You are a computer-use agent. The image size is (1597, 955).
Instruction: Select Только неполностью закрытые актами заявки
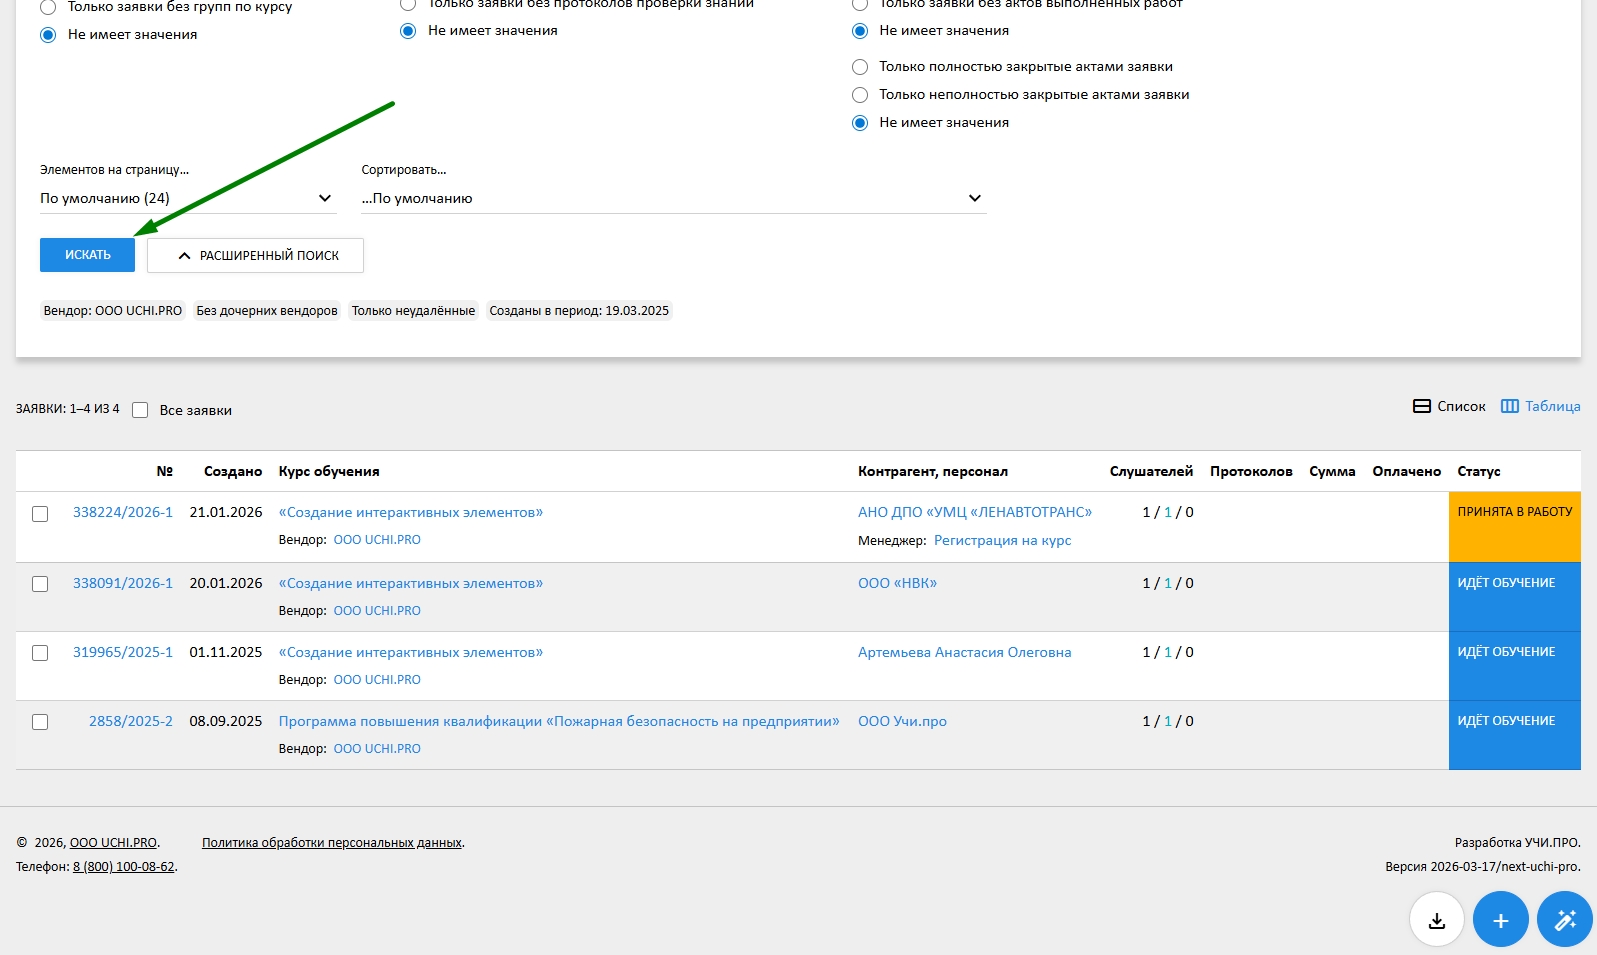click(x=860, y=95)
